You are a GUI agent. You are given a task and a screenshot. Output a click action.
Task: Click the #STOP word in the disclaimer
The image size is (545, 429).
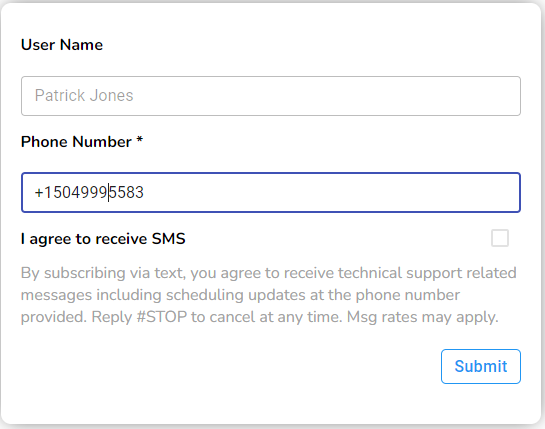point(162,317)
